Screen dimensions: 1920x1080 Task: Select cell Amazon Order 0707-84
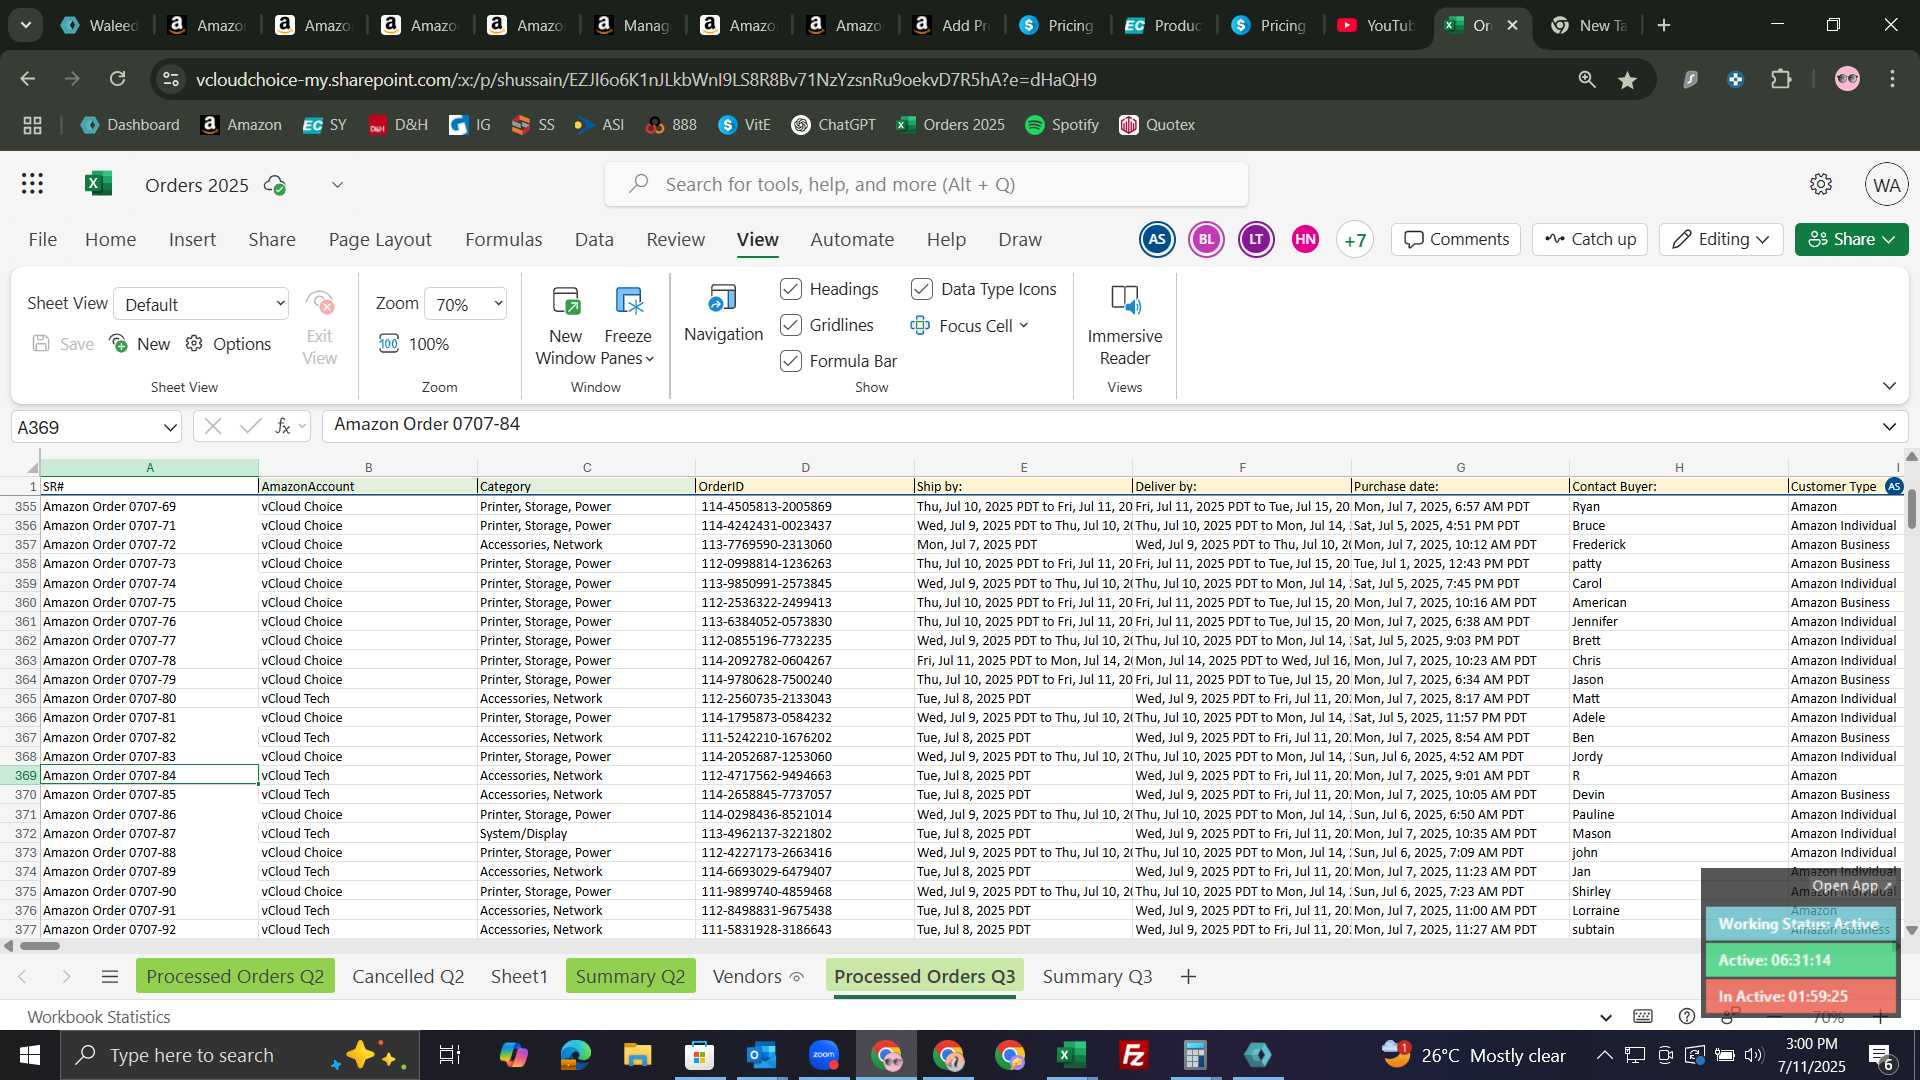point(150,775)
